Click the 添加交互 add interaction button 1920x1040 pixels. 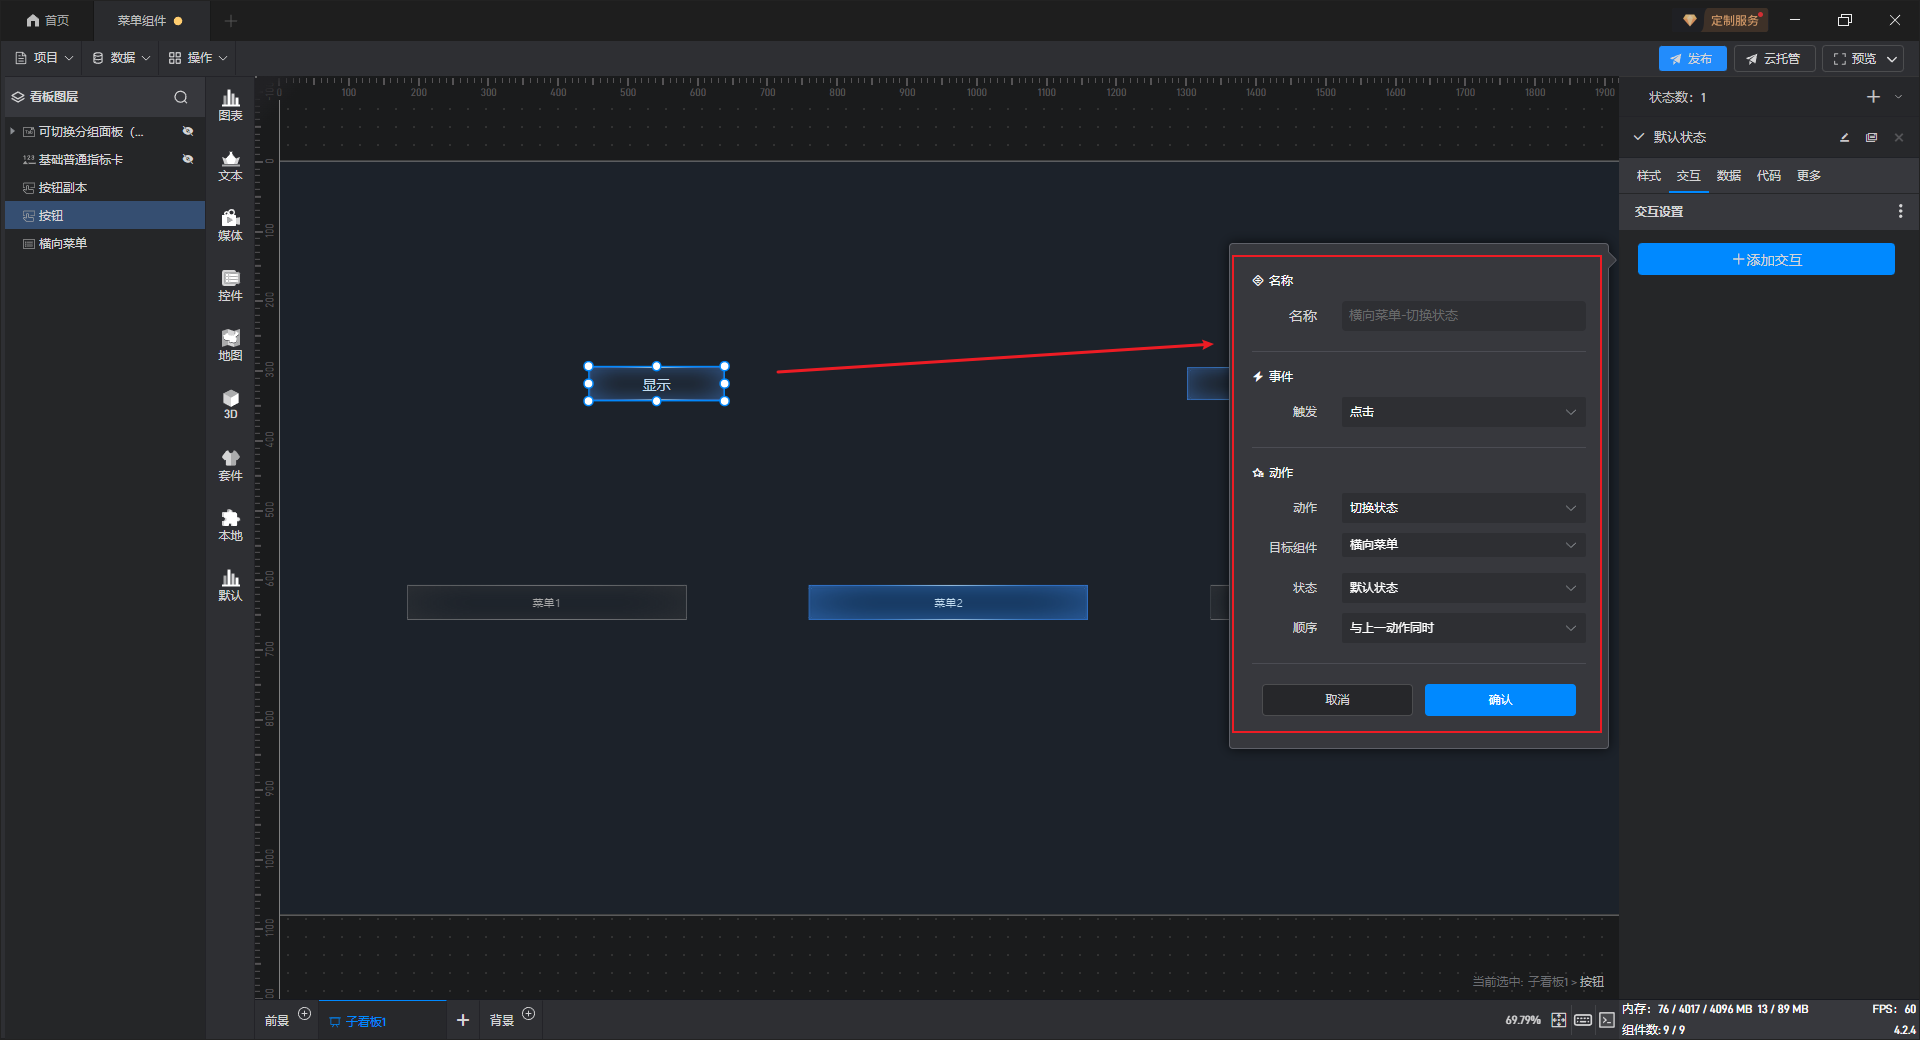coord(1765,260)
